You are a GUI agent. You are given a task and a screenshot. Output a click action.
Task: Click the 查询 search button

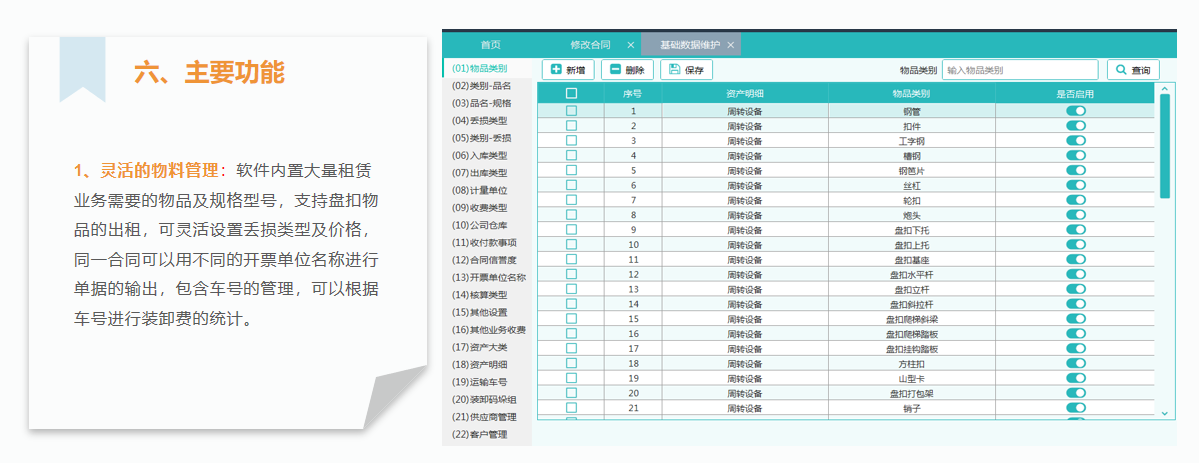click(x=1133, y=70)
